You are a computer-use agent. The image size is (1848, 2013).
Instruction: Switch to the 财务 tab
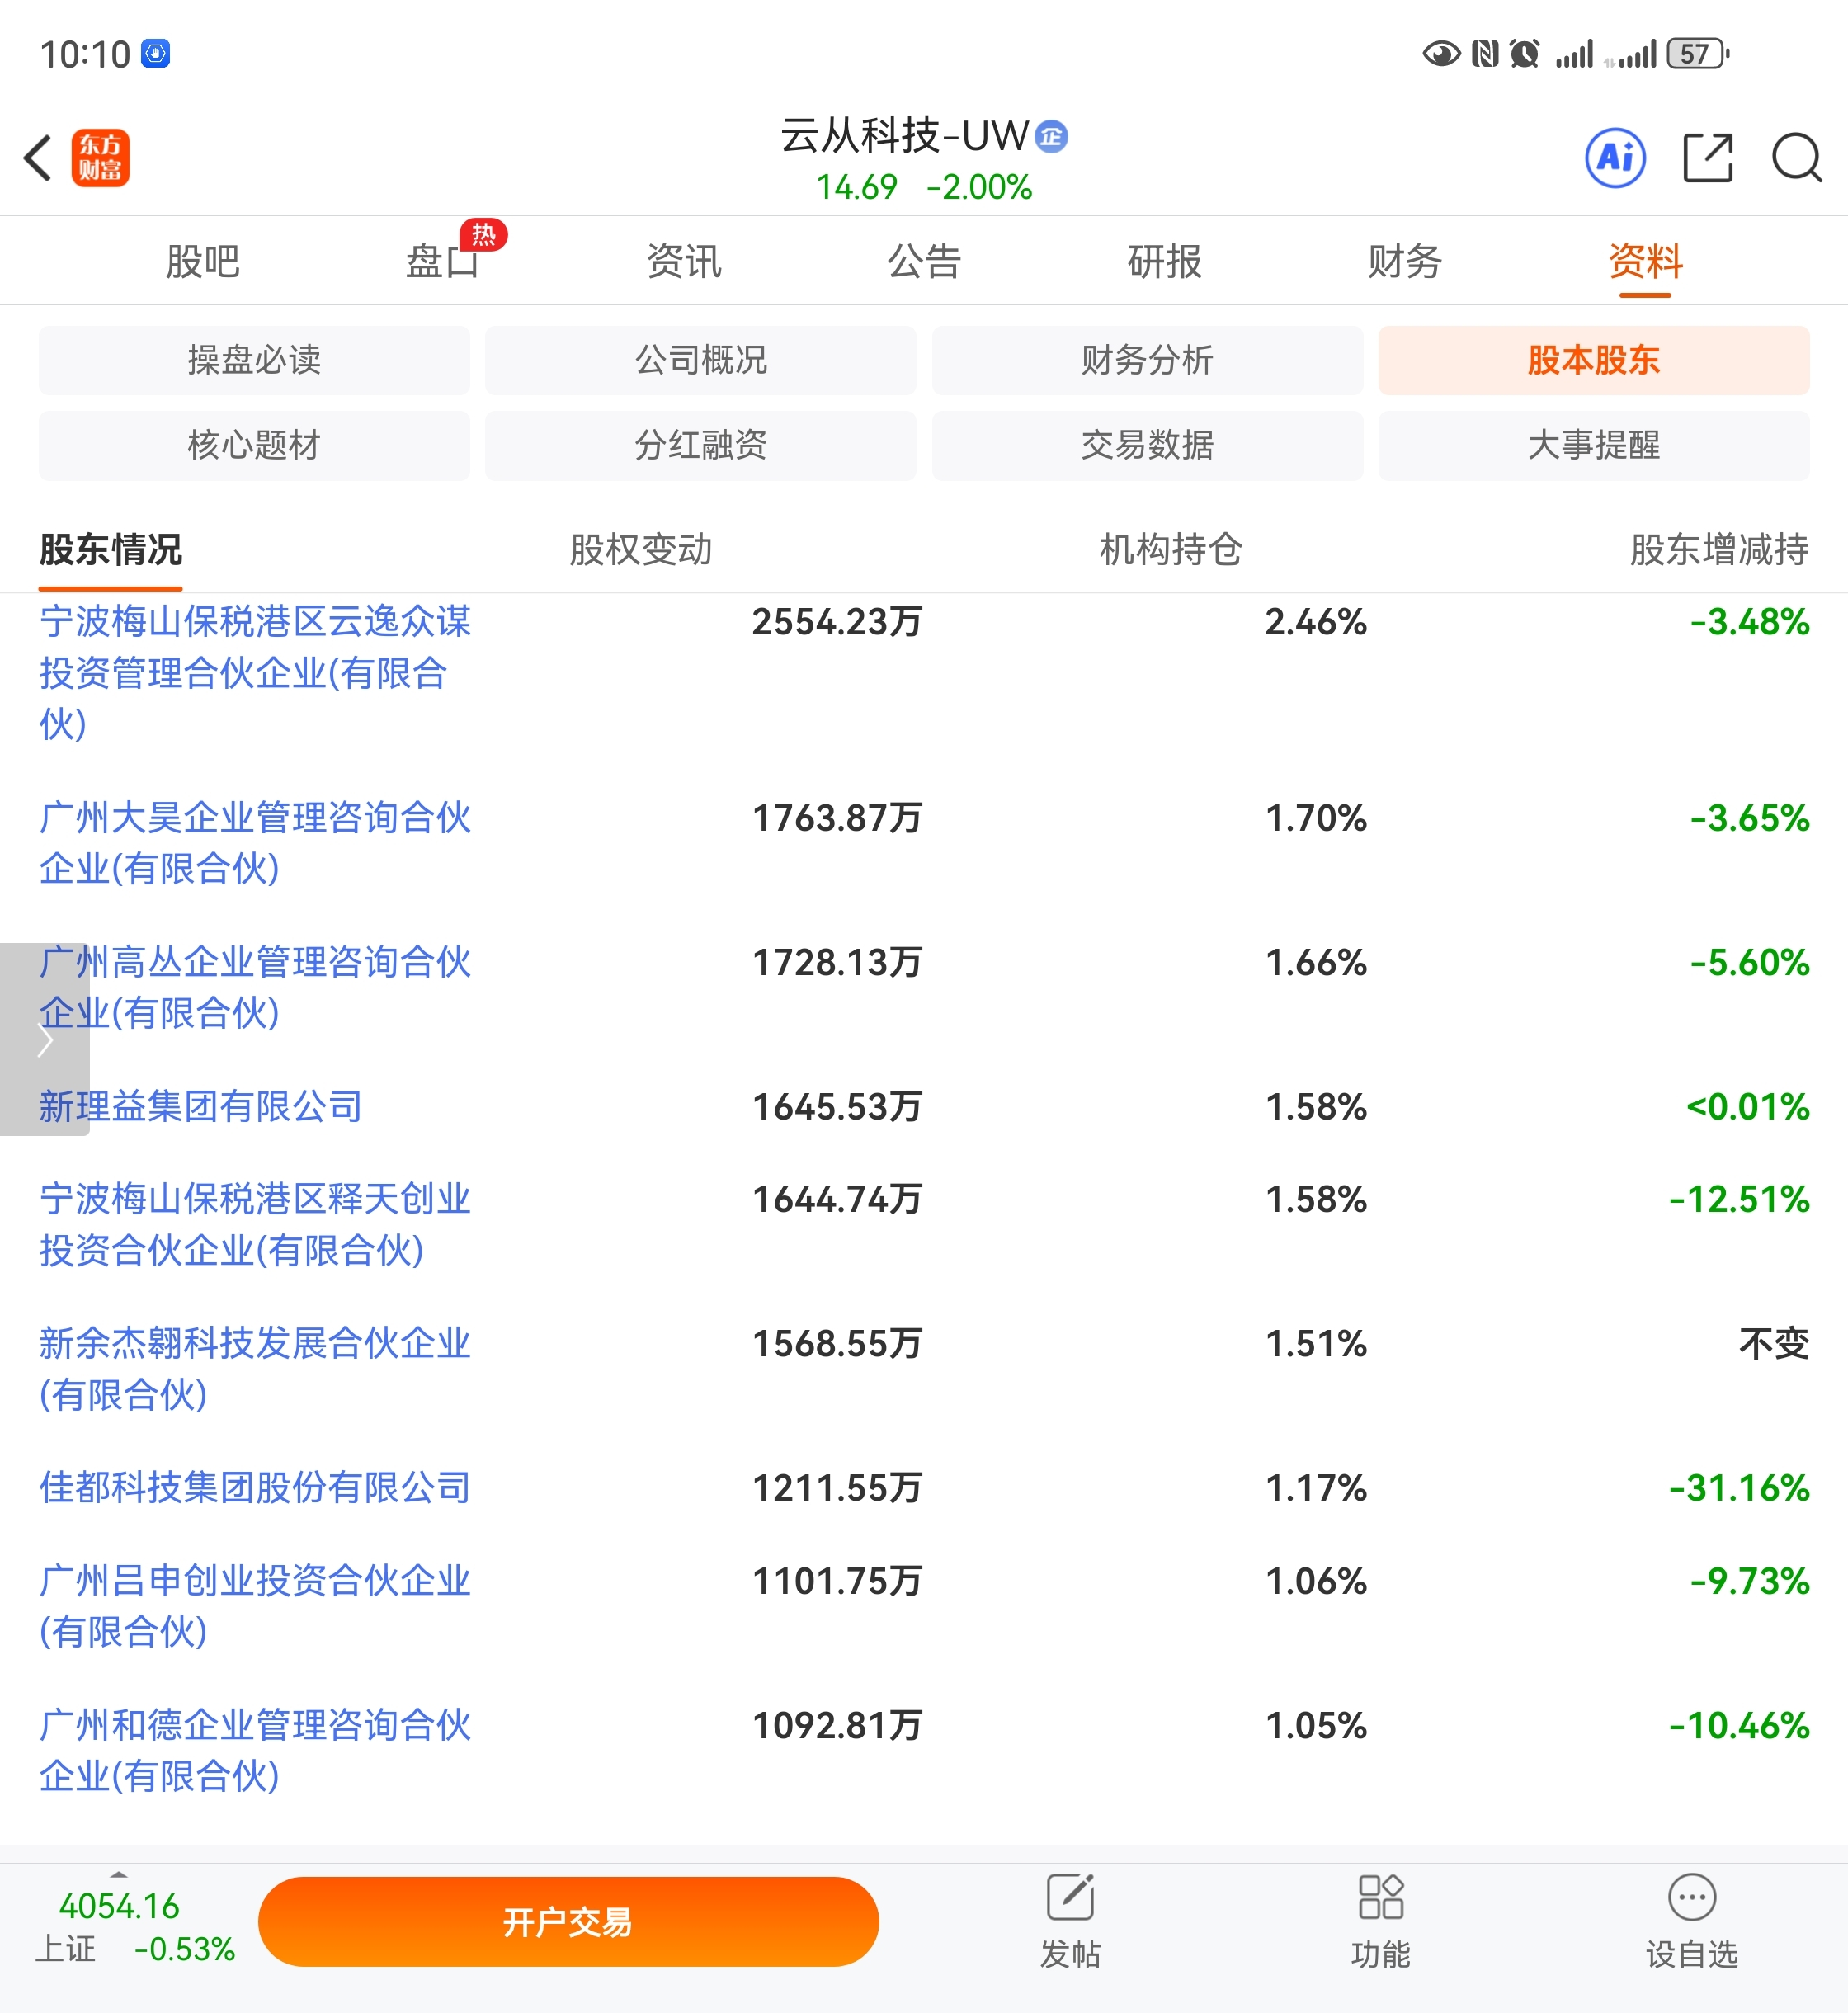pos(1404,262)
